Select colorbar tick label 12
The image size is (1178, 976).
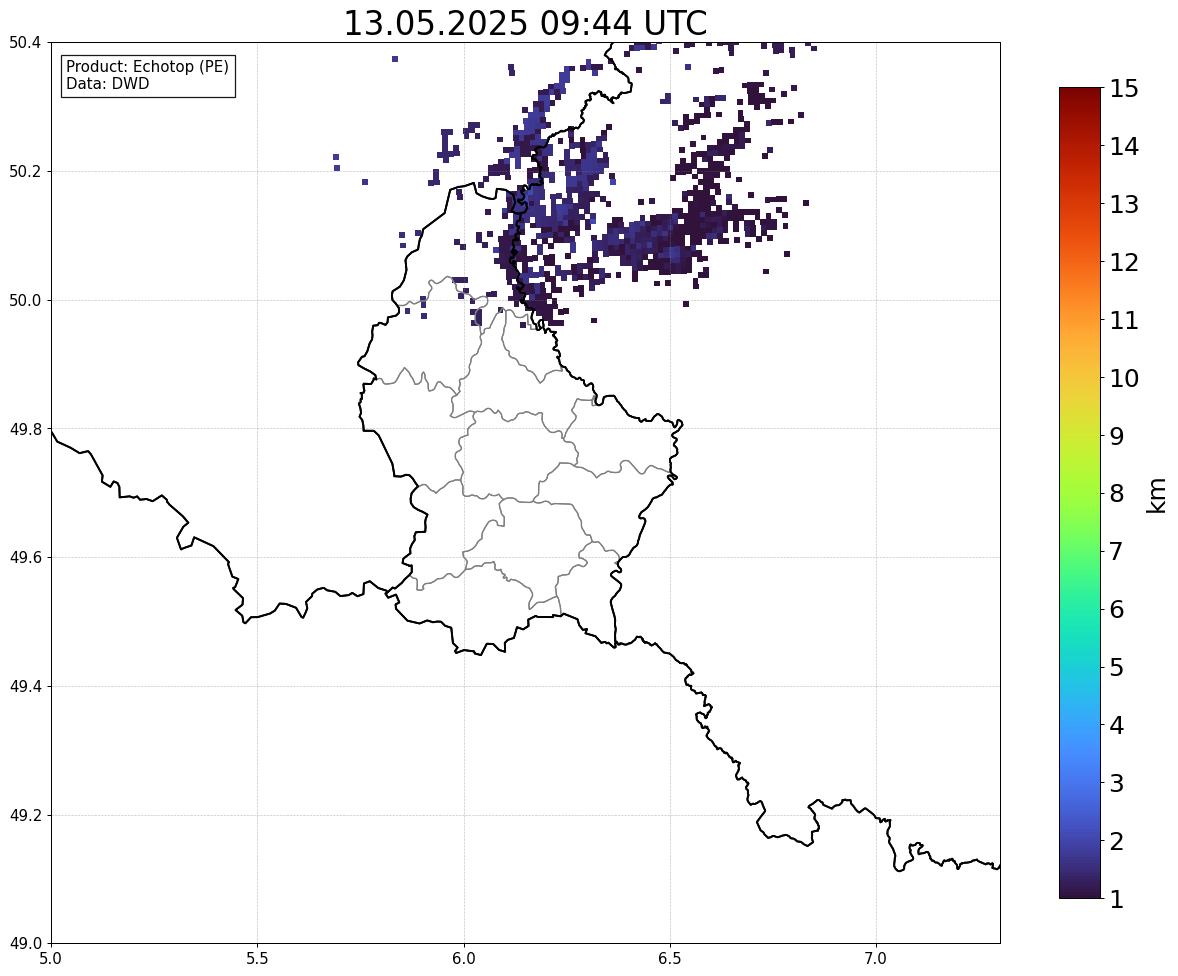1124,262
